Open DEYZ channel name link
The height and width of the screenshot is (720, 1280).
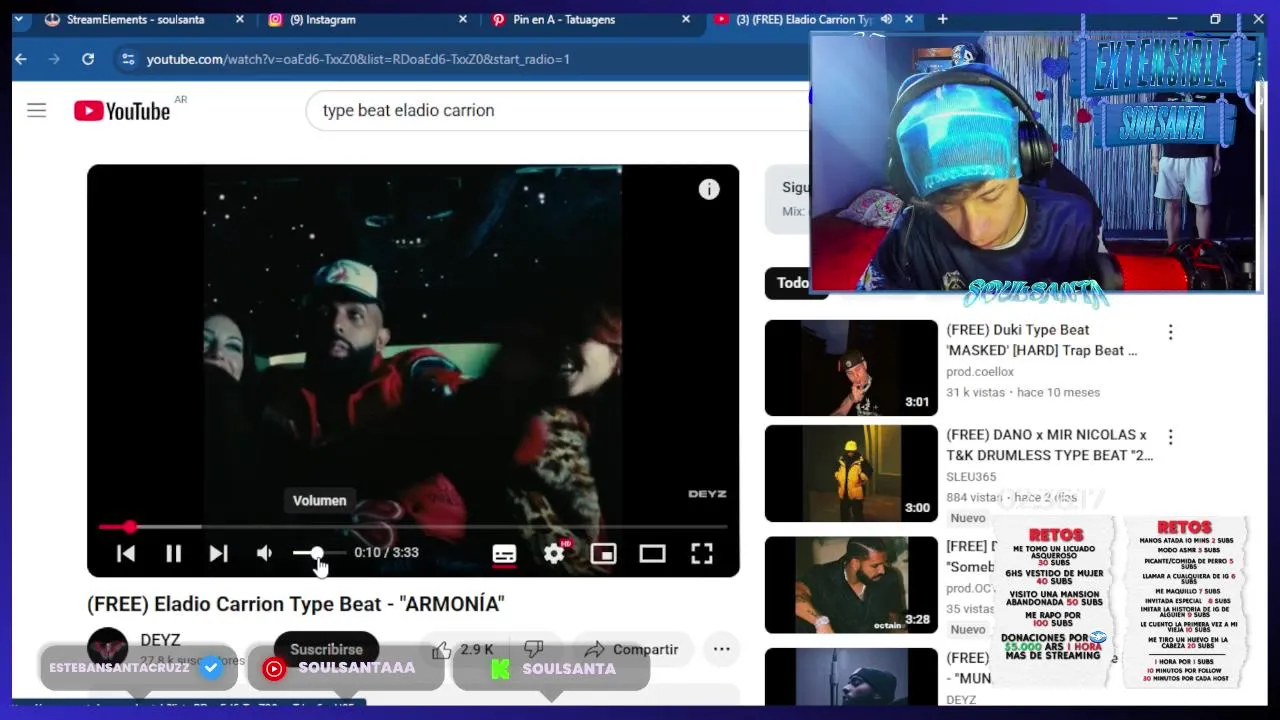coord(160,640)
